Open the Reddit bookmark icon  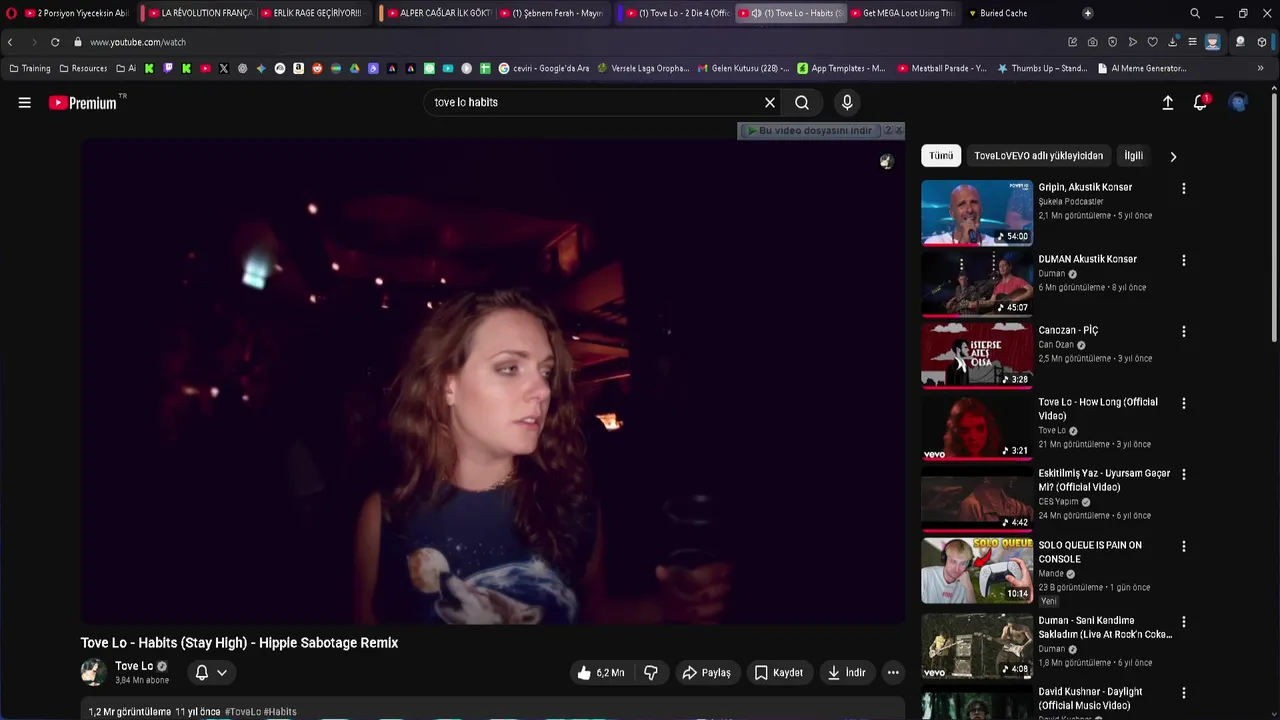click(x=317, y=68)
